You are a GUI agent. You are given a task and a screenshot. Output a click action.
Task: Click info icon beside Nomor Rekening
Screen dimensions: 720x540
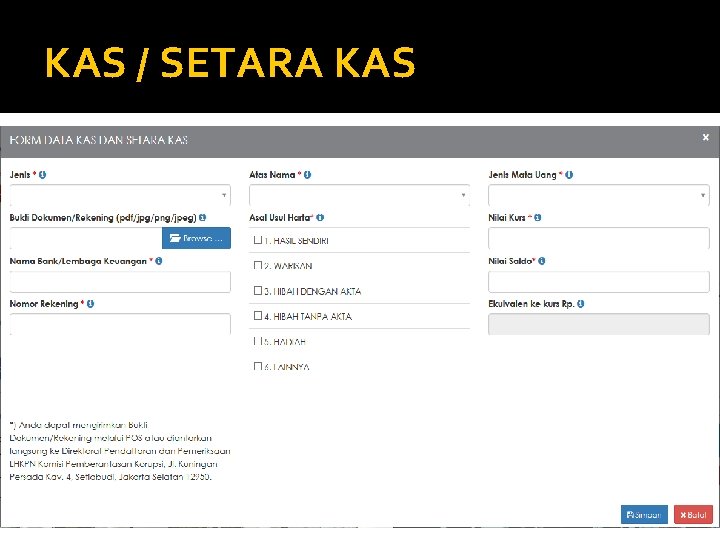coord(90,304)
